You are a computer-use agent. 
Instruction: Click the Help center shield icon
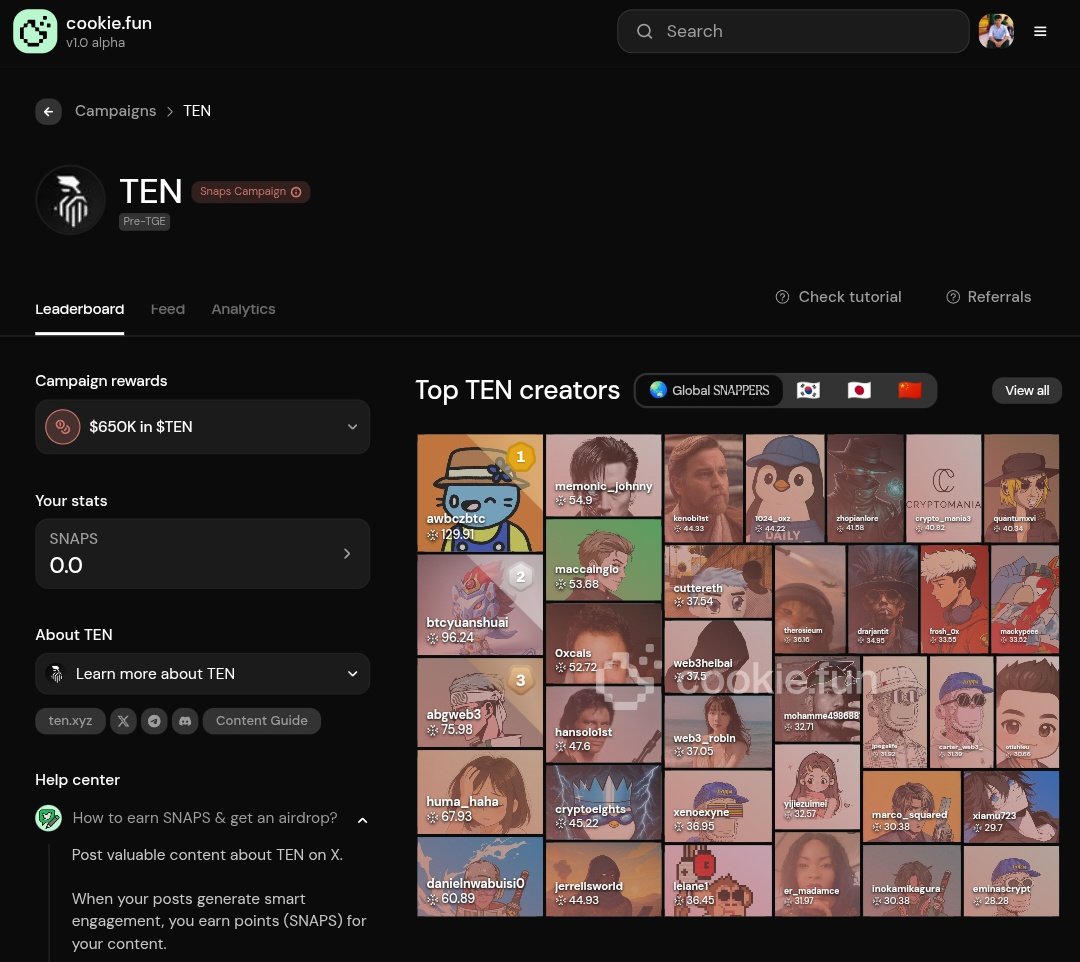[x=48, y=818]
